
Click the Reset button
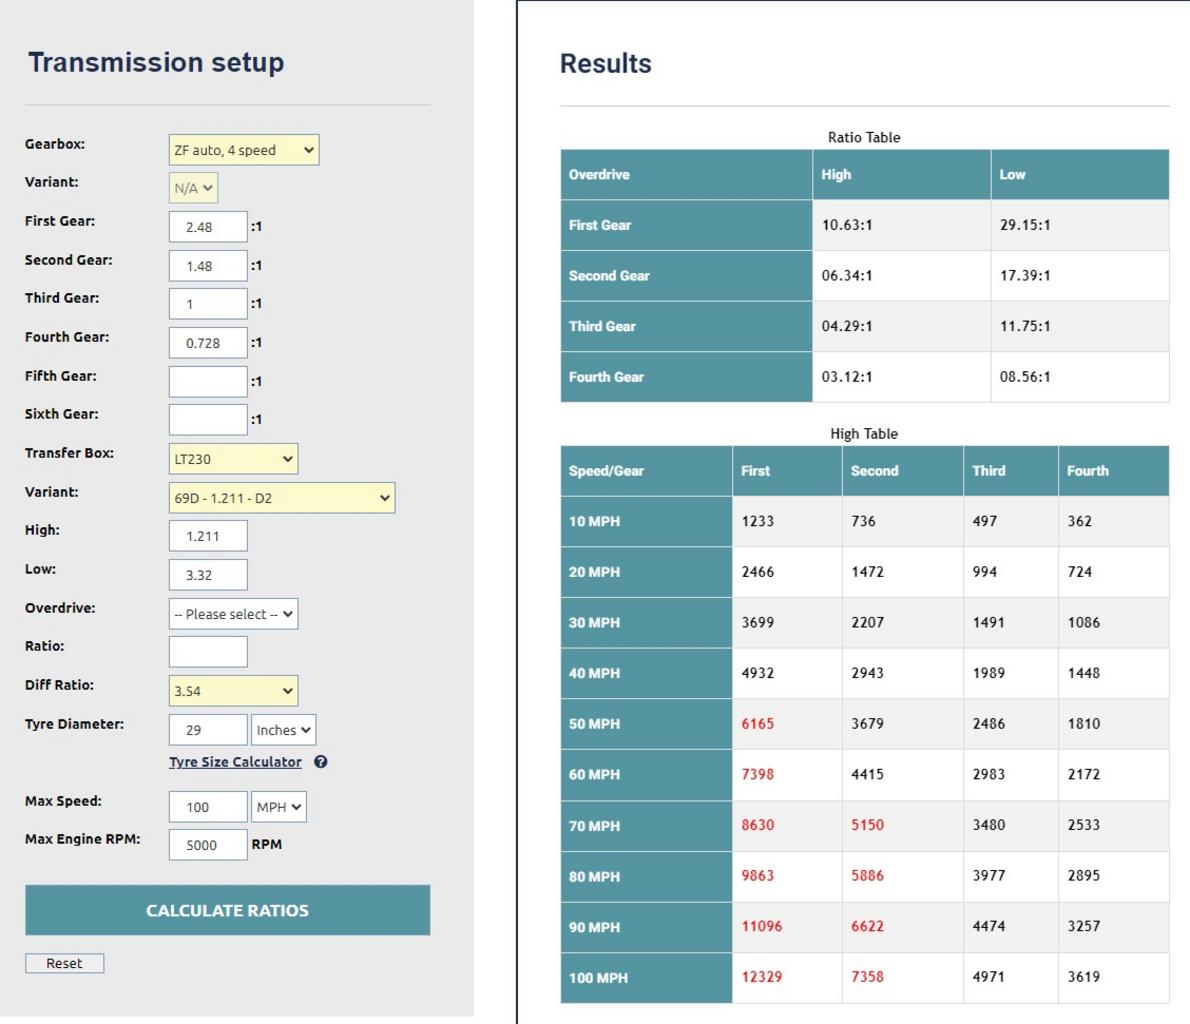click(65, 963)
